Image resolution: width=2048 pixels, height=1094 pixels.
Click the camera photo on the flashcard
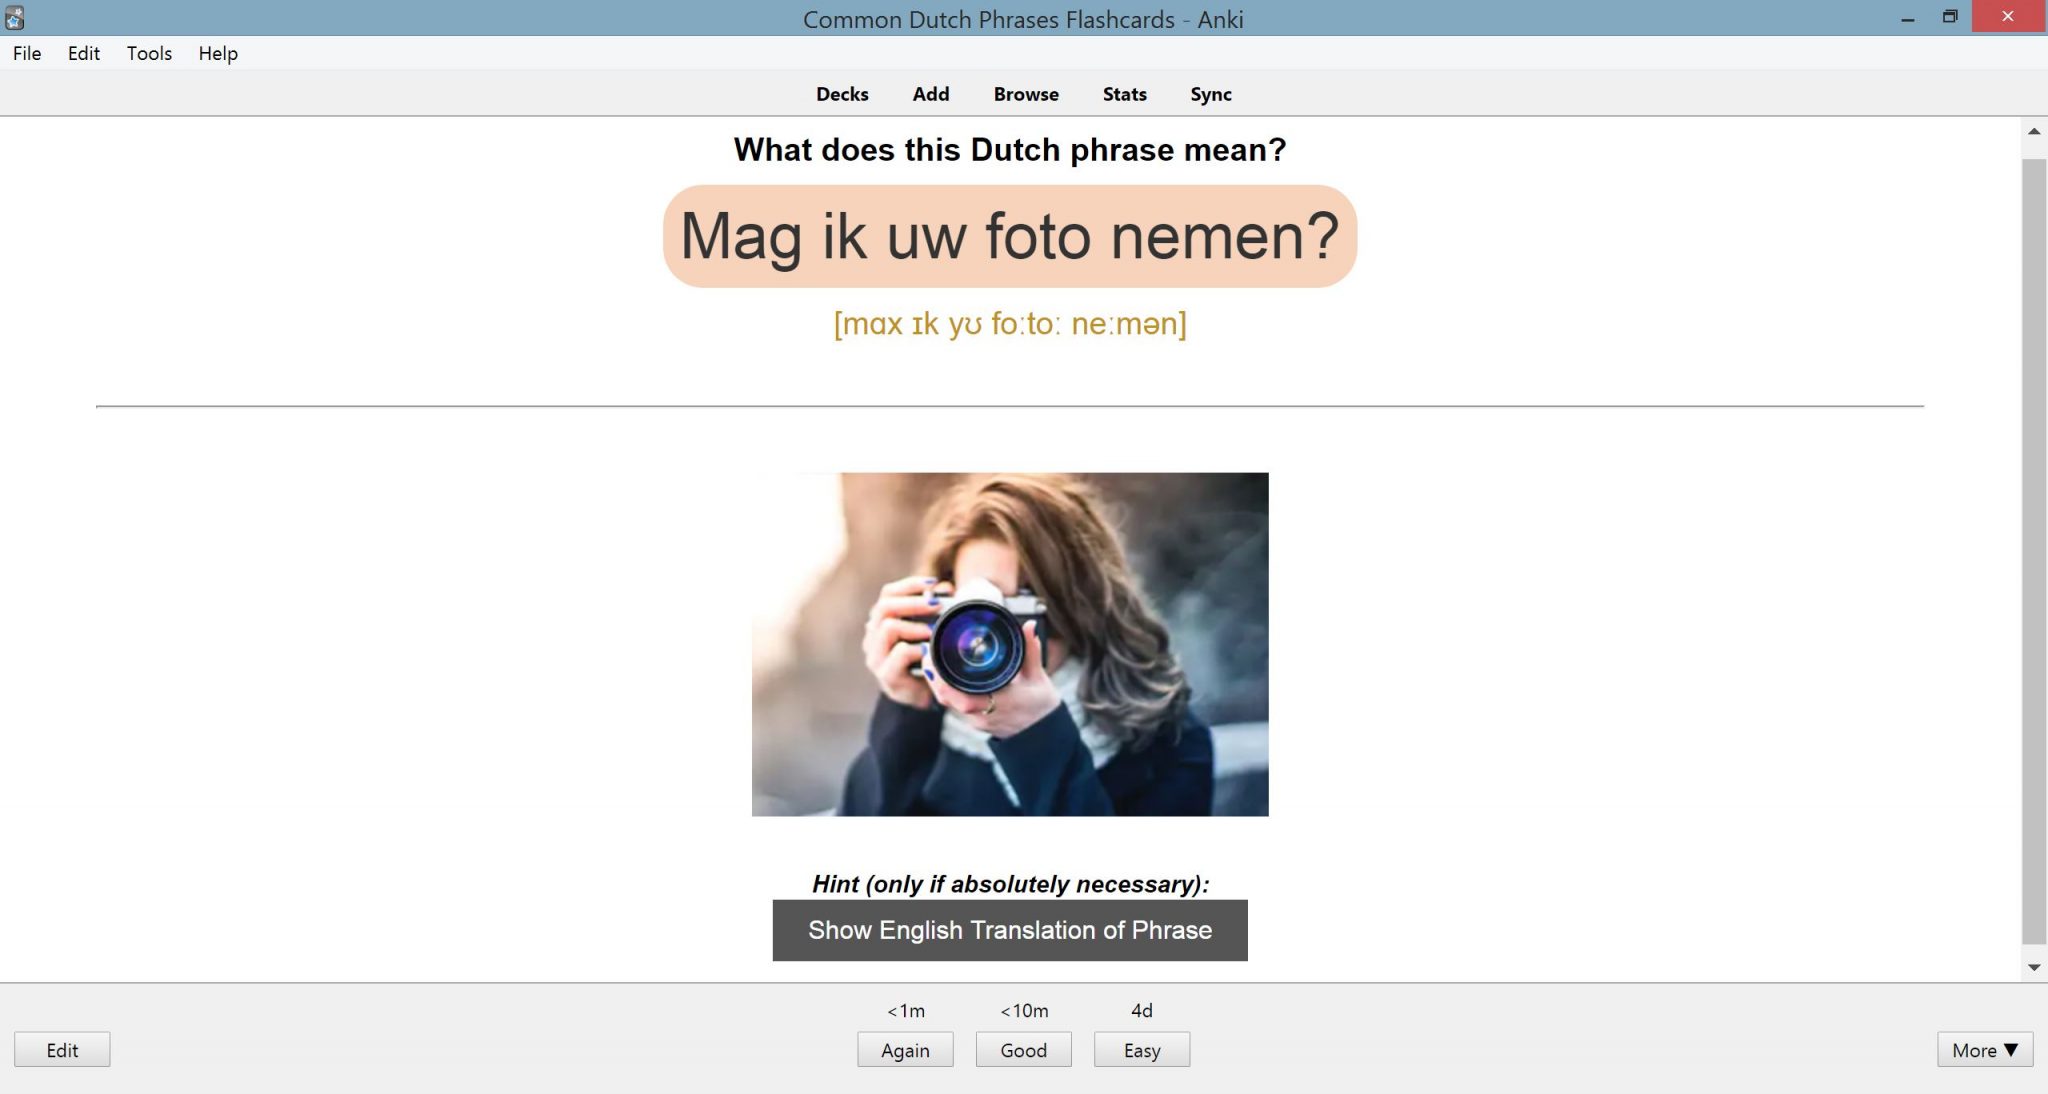click(x=1010, y=645)
